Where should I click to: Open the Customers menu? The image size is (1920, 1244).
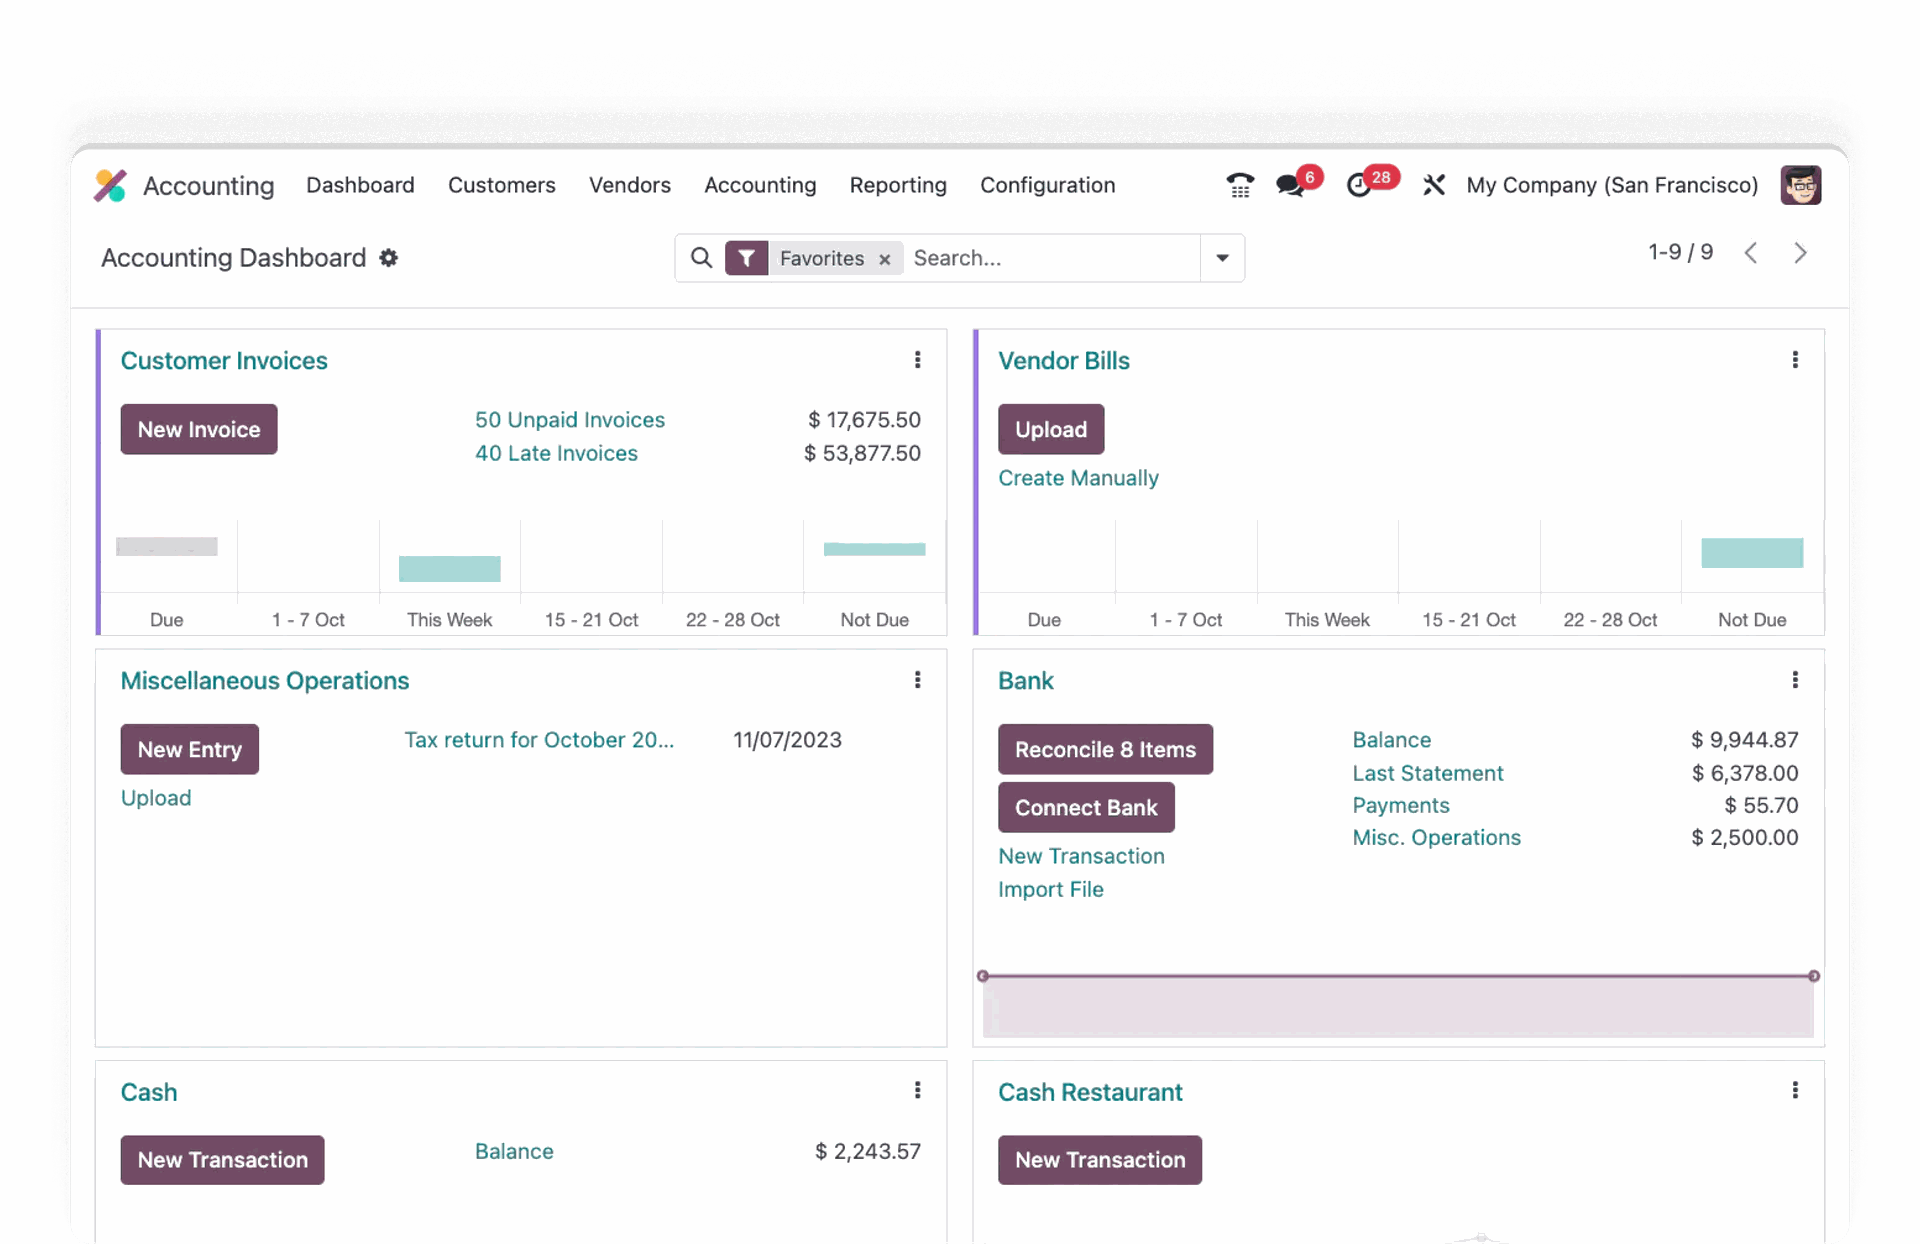501,185
